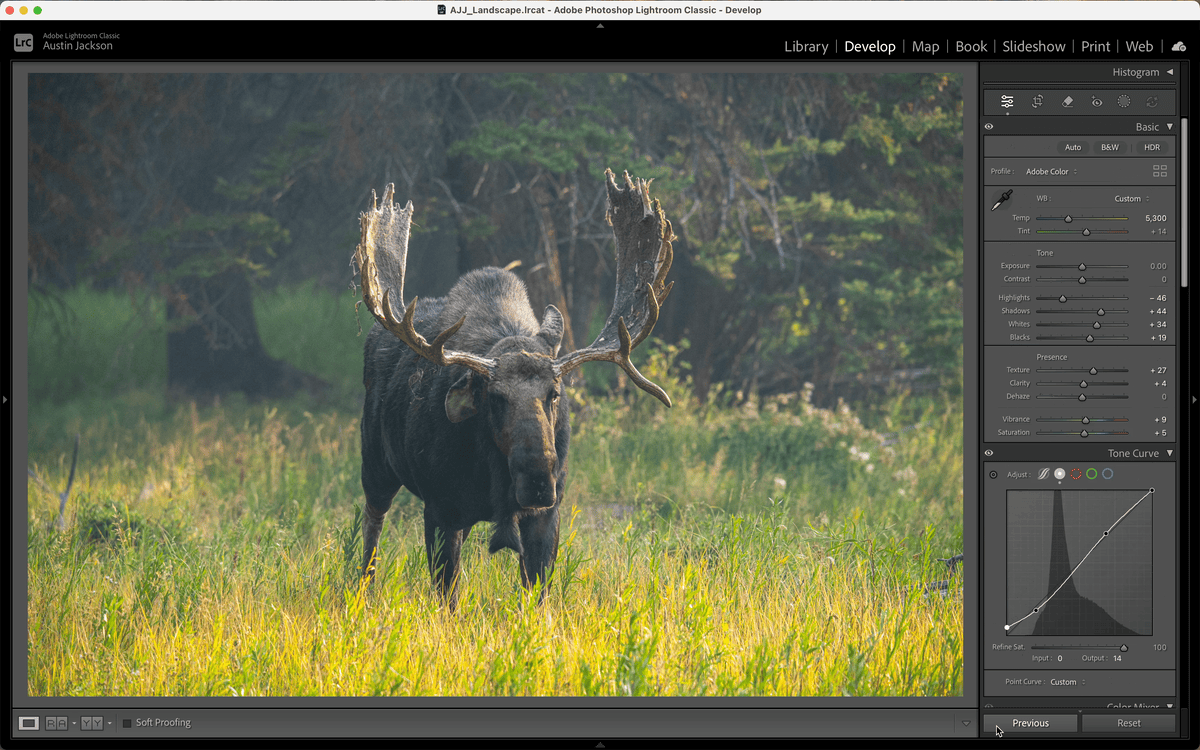
Task: Toggle the Tone Curve panel visibility eye
Action: [989, 453]
